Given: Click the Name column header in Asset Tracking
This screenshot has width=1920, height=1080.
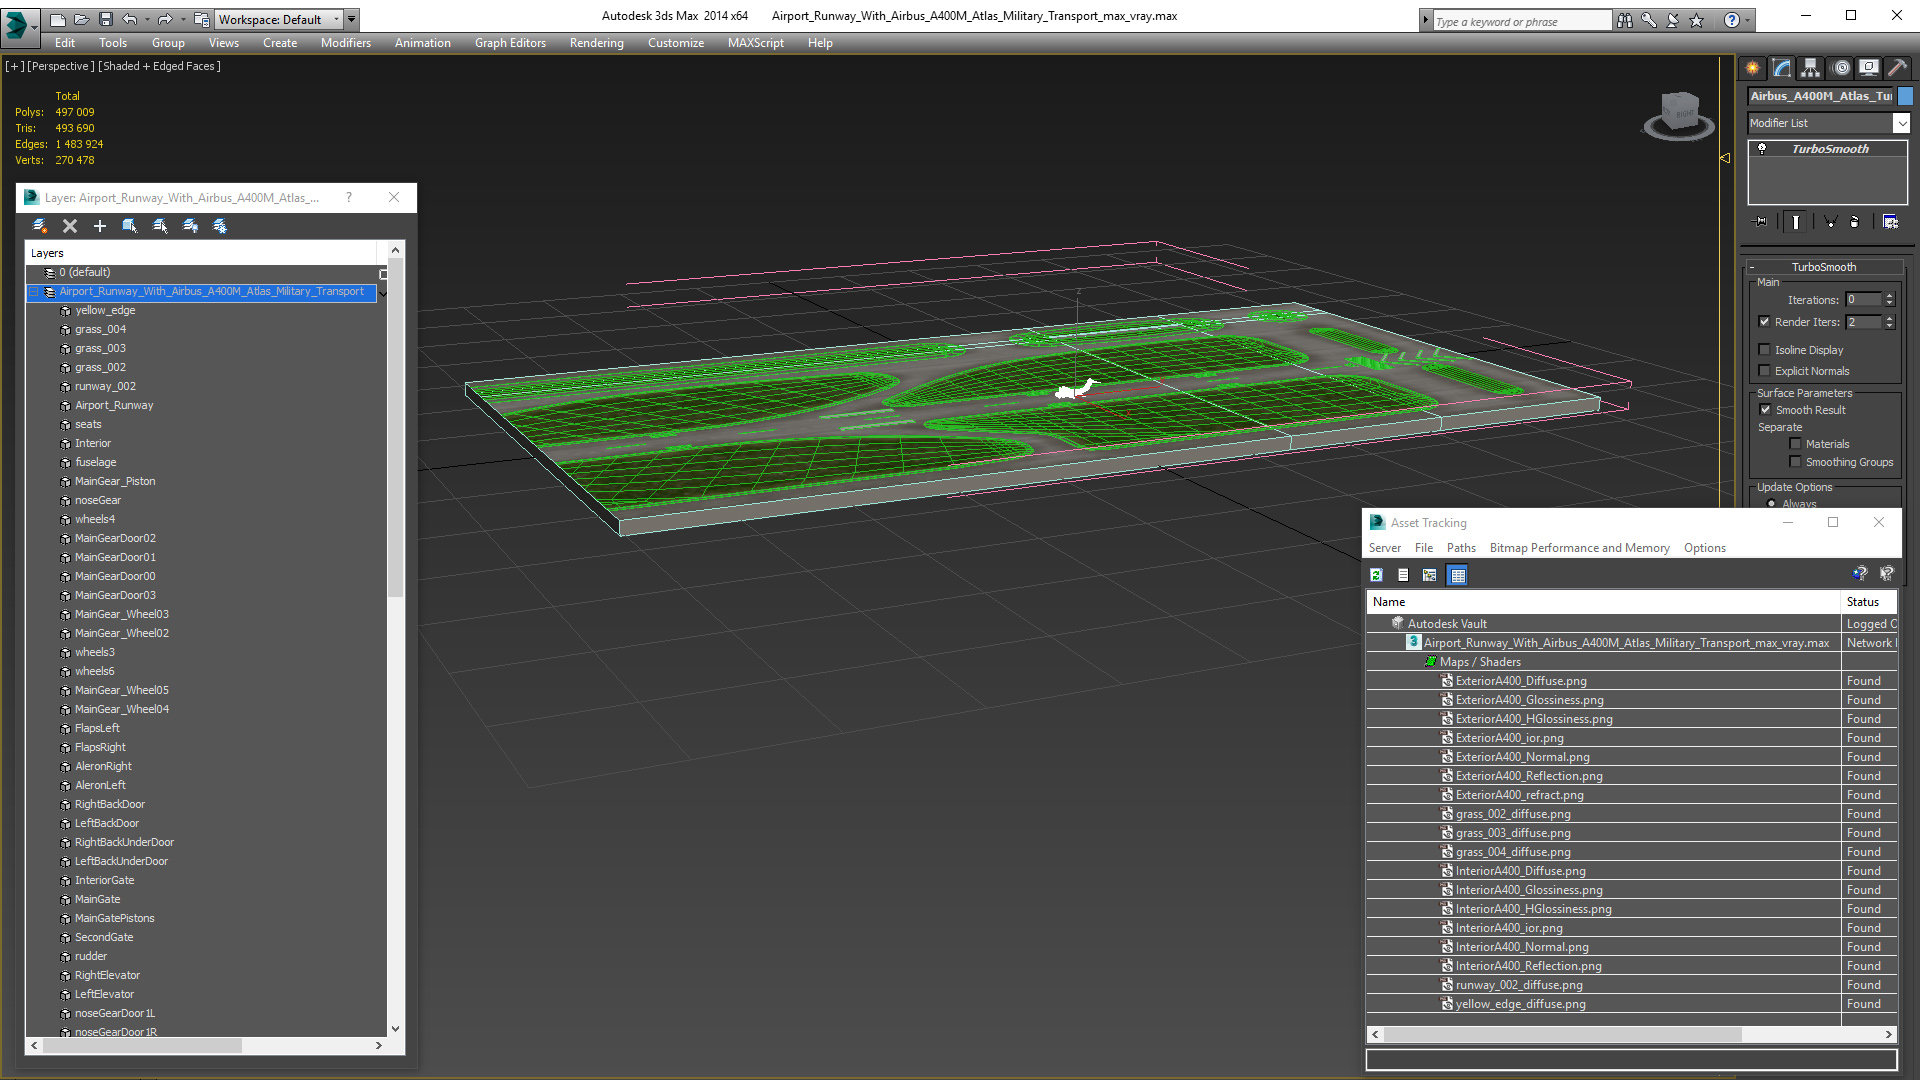Looking at the screenshot, I should pyautogui.click(x=1604, y=602).
